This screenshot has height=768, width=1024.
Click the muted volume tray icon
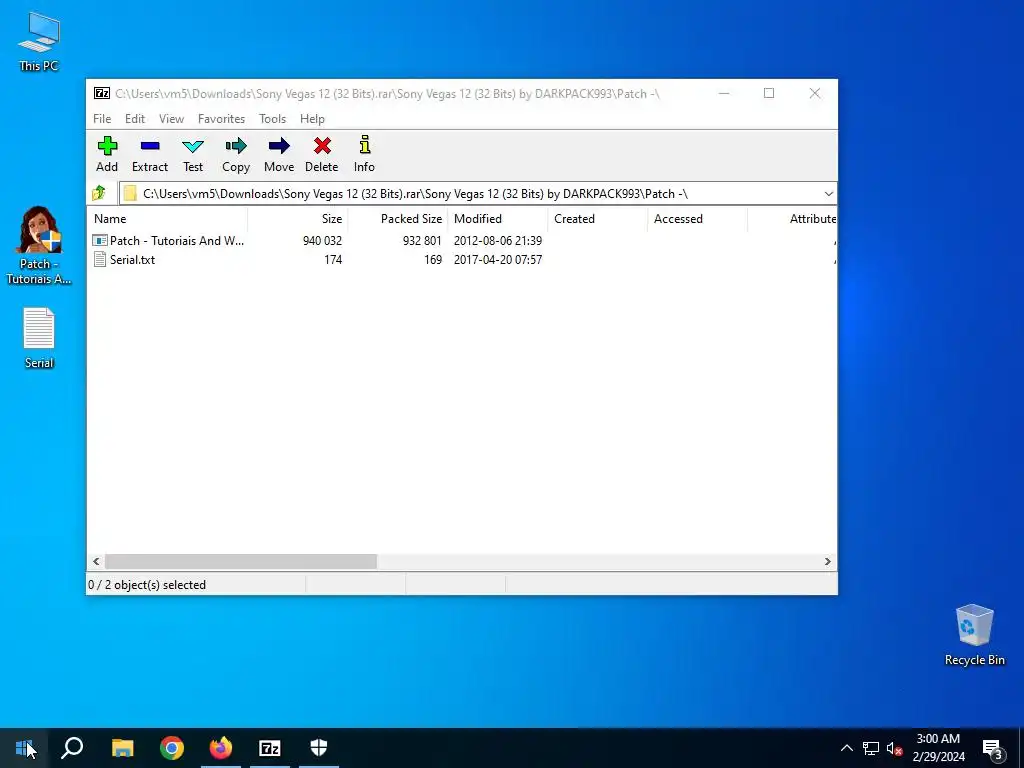[x=894, y=748]
